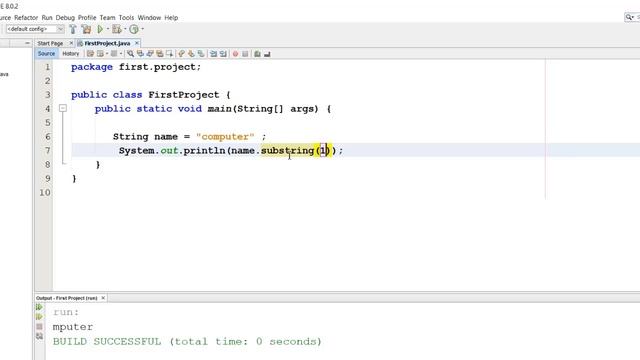
Task: Open the Team menu
Action: (107, 18)
